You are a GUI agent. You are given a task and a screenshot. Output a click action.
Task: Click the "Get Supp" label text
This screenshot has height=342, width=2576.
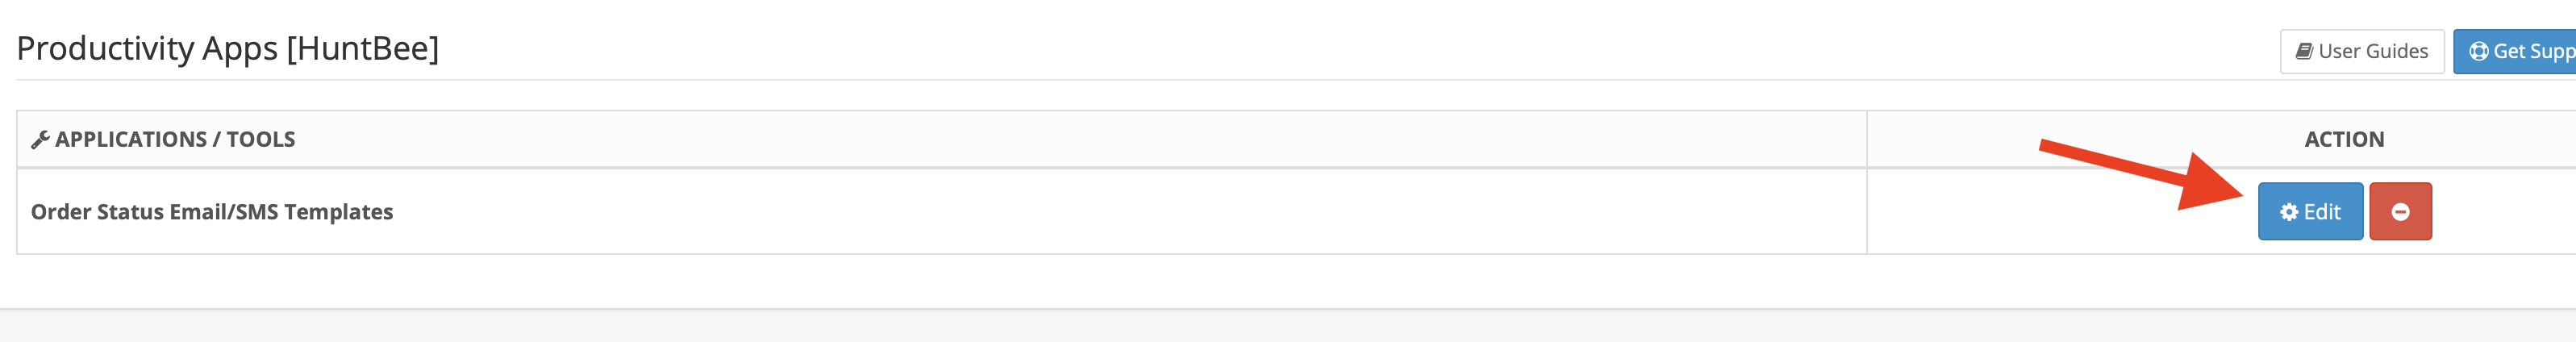tap(2534, 51)
